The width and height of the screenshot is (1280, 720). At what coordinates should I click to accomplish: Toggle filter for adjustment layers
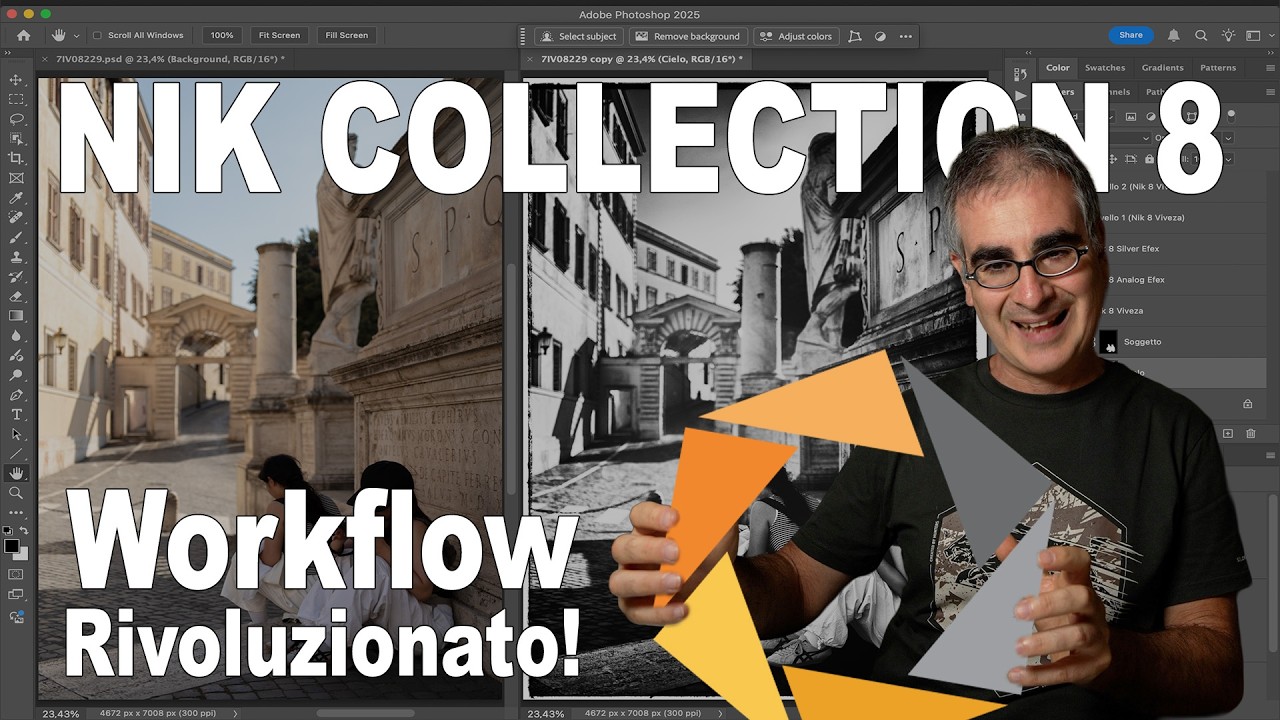(x=1151, y=116)
